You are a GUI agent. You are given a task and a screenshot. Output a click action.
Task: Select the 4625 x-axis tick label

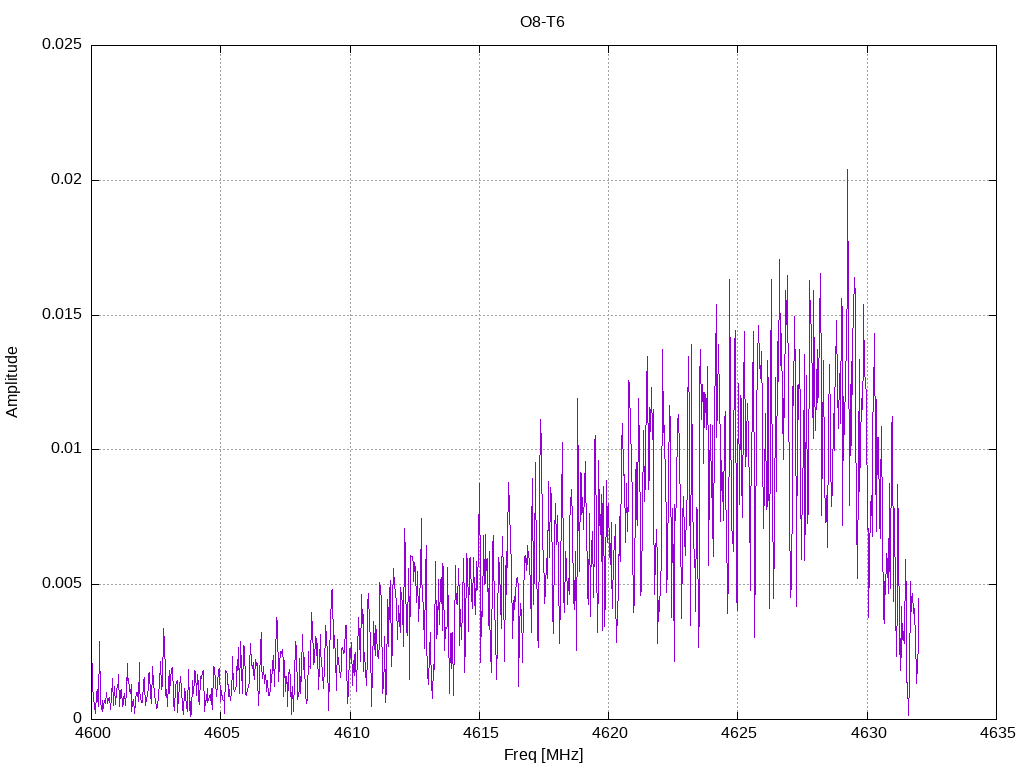coord(737,734)
